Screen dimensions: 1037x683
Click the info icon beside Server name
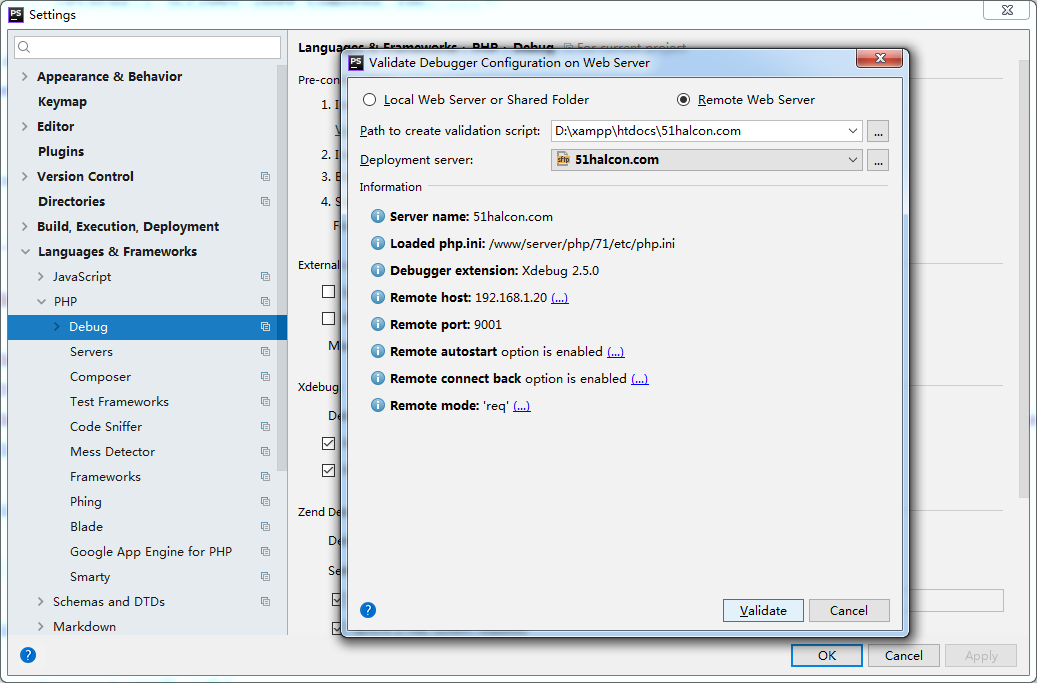pyautogui.click(x=378, y=216)
